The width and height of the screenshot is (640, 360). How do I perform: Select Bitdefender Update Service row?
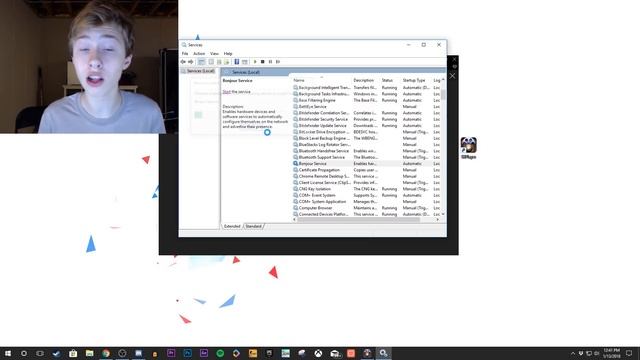click(367, 126)
